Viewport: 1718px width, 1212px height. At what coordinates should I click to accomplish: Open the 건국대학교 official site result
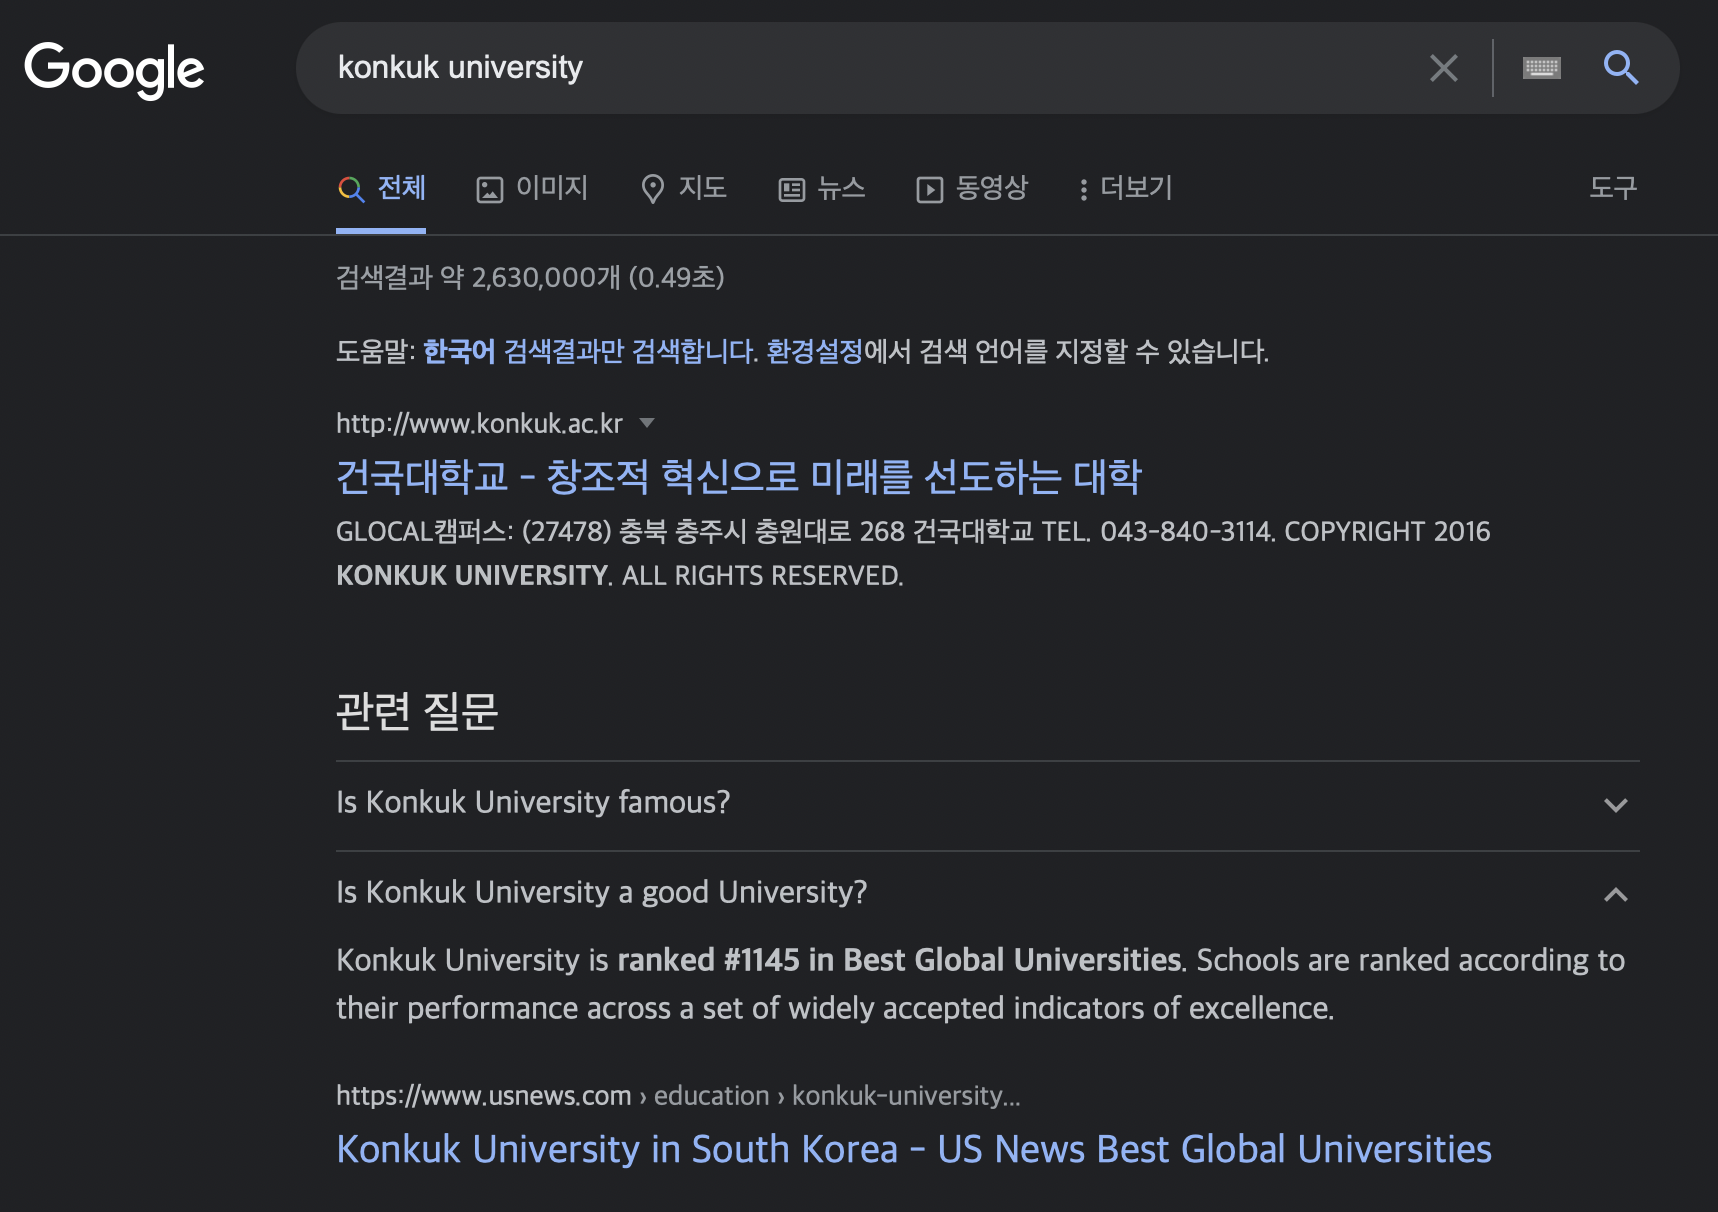pos(738,477)
